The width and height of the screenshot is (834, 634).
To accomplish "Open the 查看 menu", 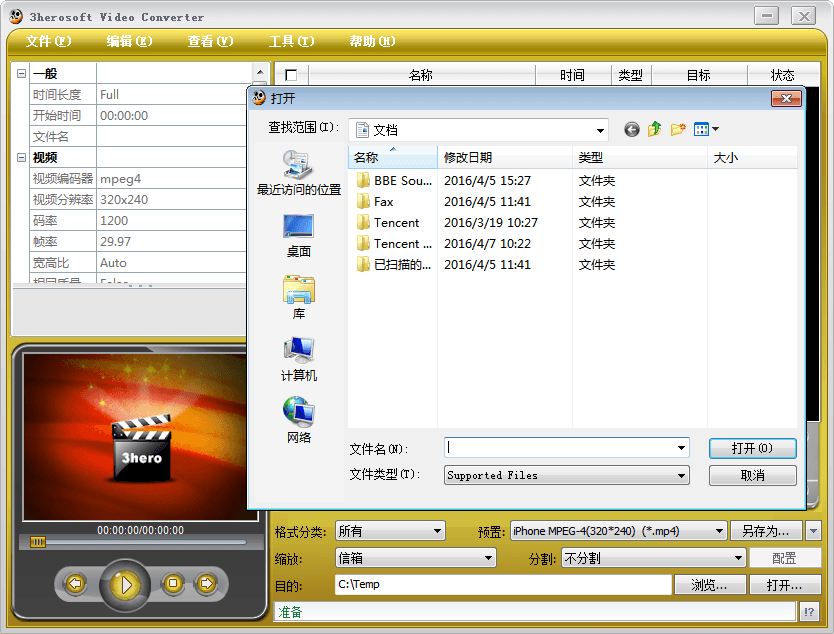I will [210, 41].
